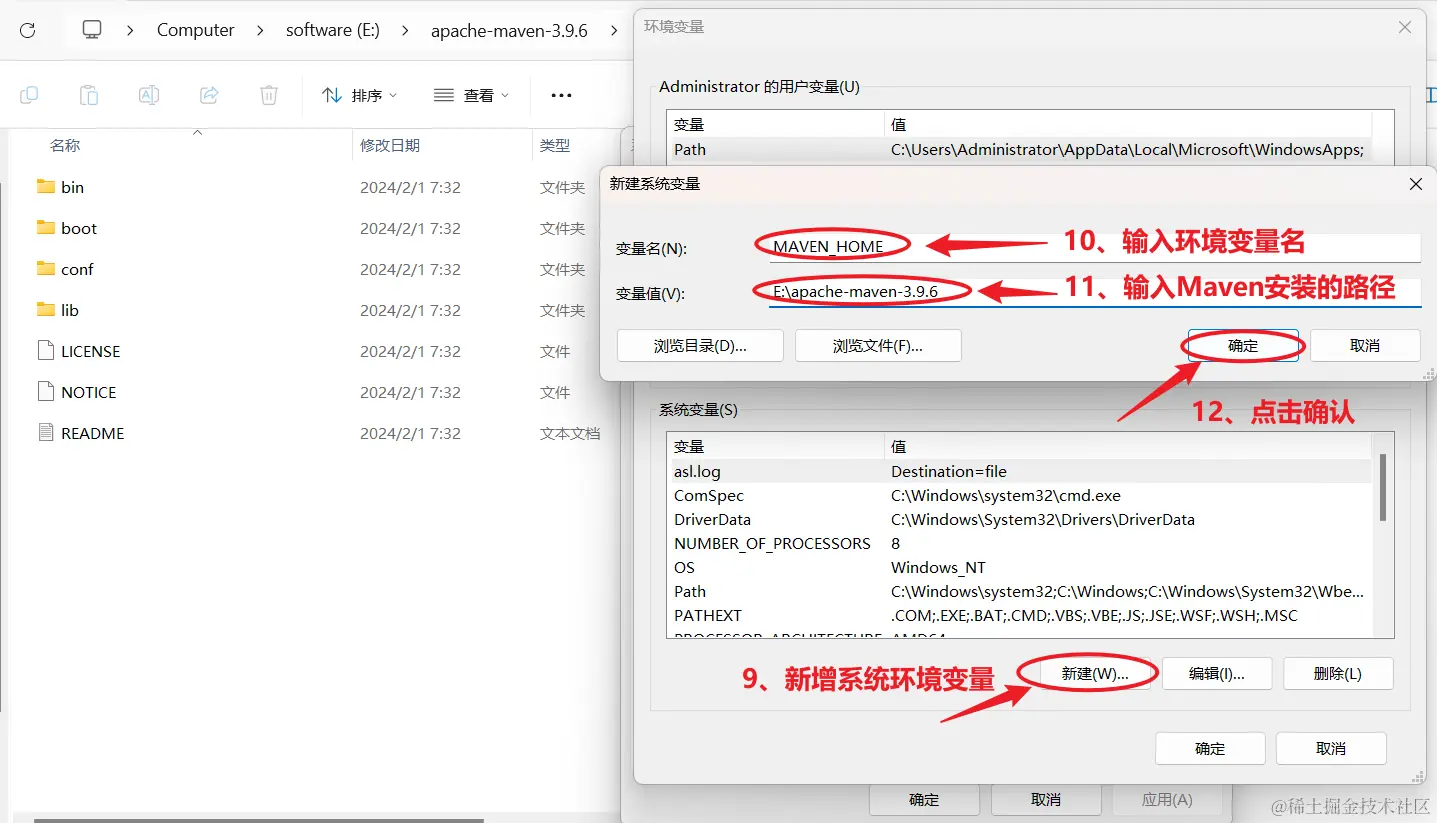The height and width of the screenshot is (823, 1437).
Task: Click the share icon in Explorer toolbar
Action: (209, 95)
